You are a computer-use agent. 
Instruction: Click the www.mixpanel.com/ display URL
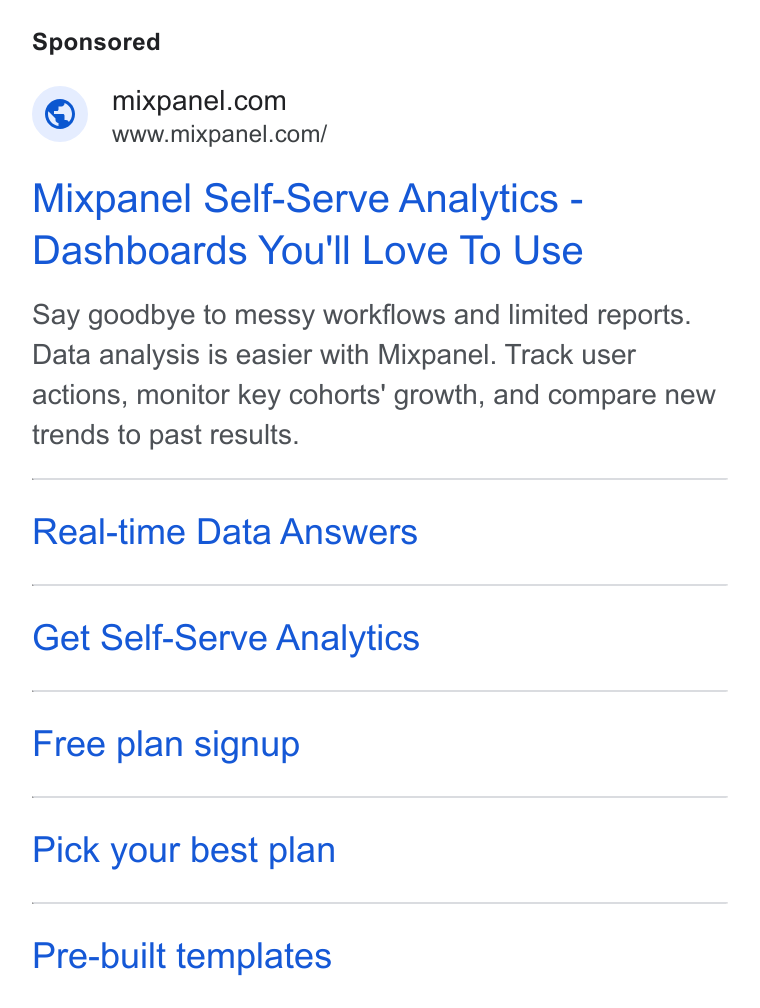pyautogui.click(x=219, y=134)
